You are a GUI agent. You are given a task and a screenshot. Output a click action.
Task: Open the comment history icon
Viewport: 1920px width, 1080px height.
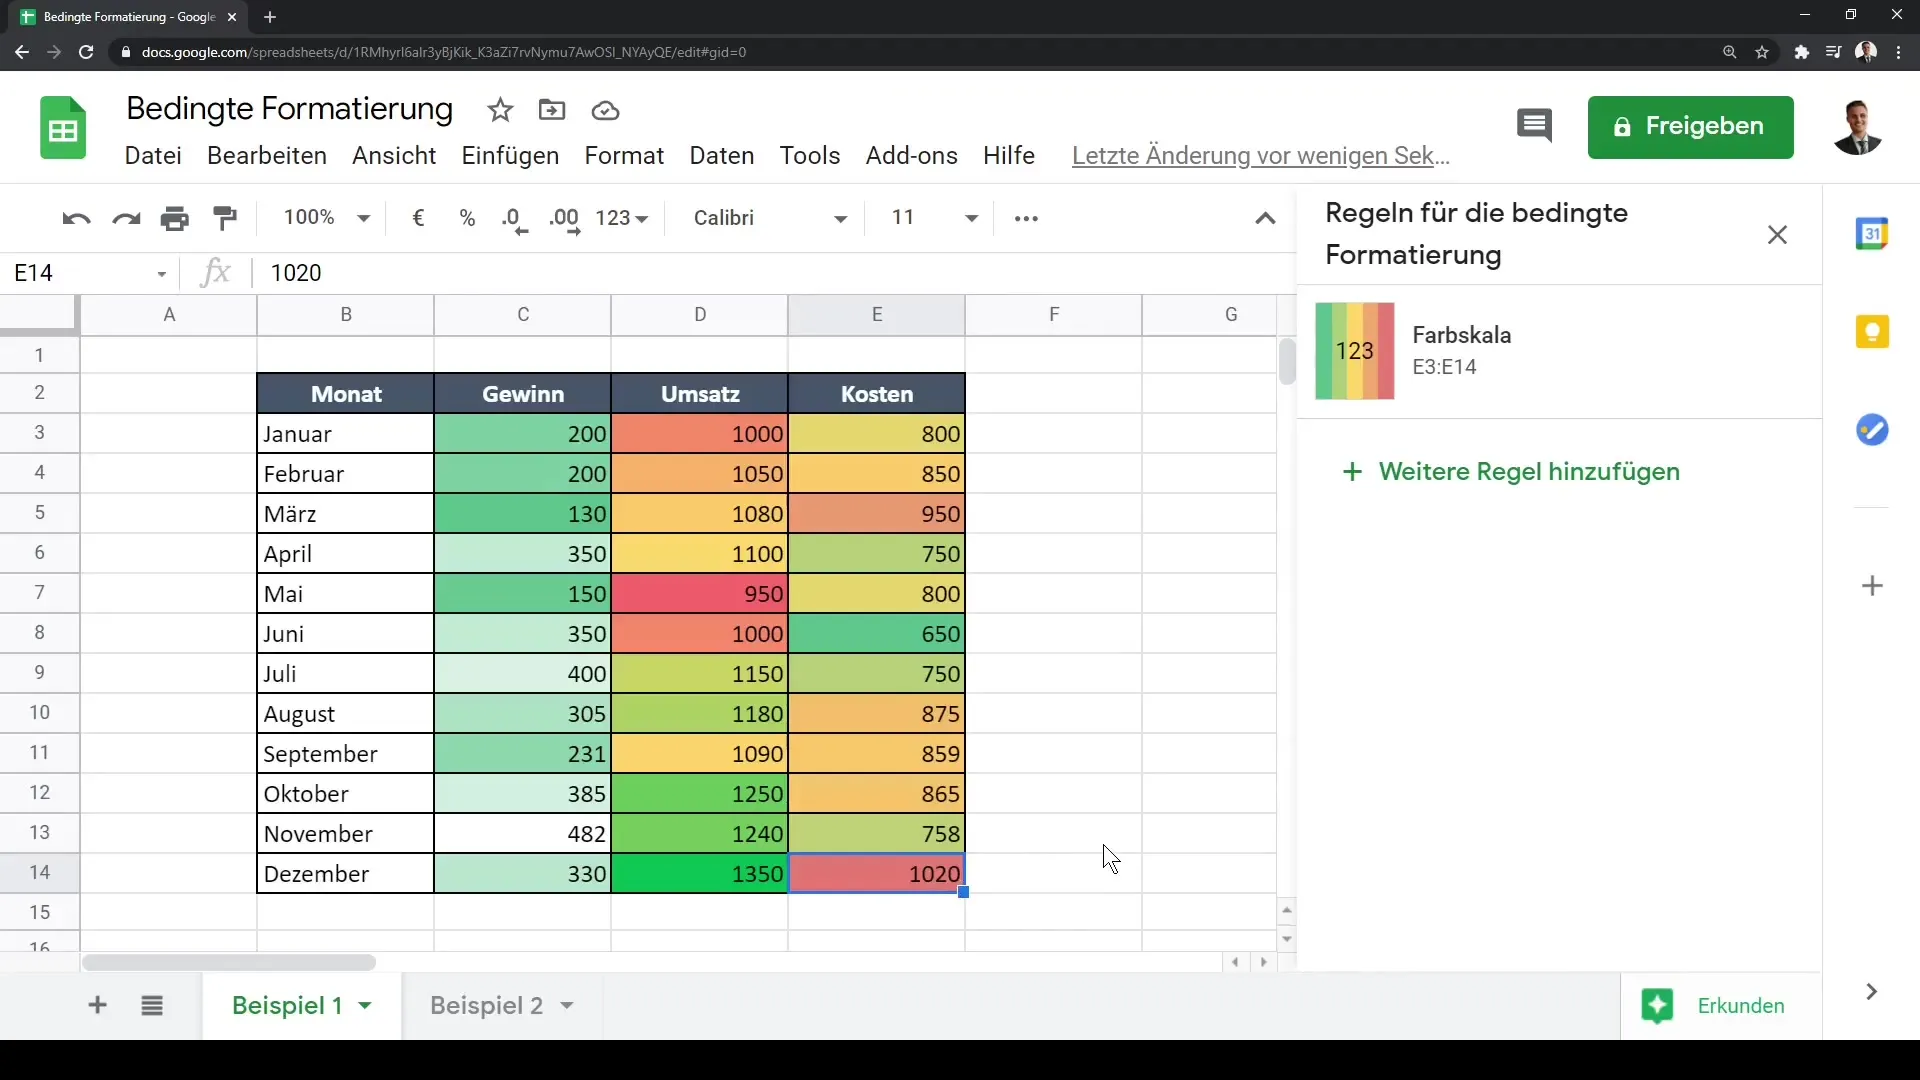click(x=1534, y=126)
